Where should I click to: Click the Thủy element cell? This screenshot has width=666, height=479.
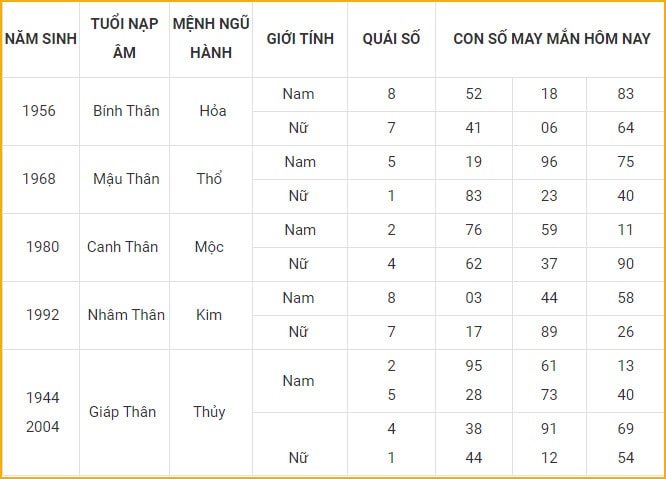209,412
